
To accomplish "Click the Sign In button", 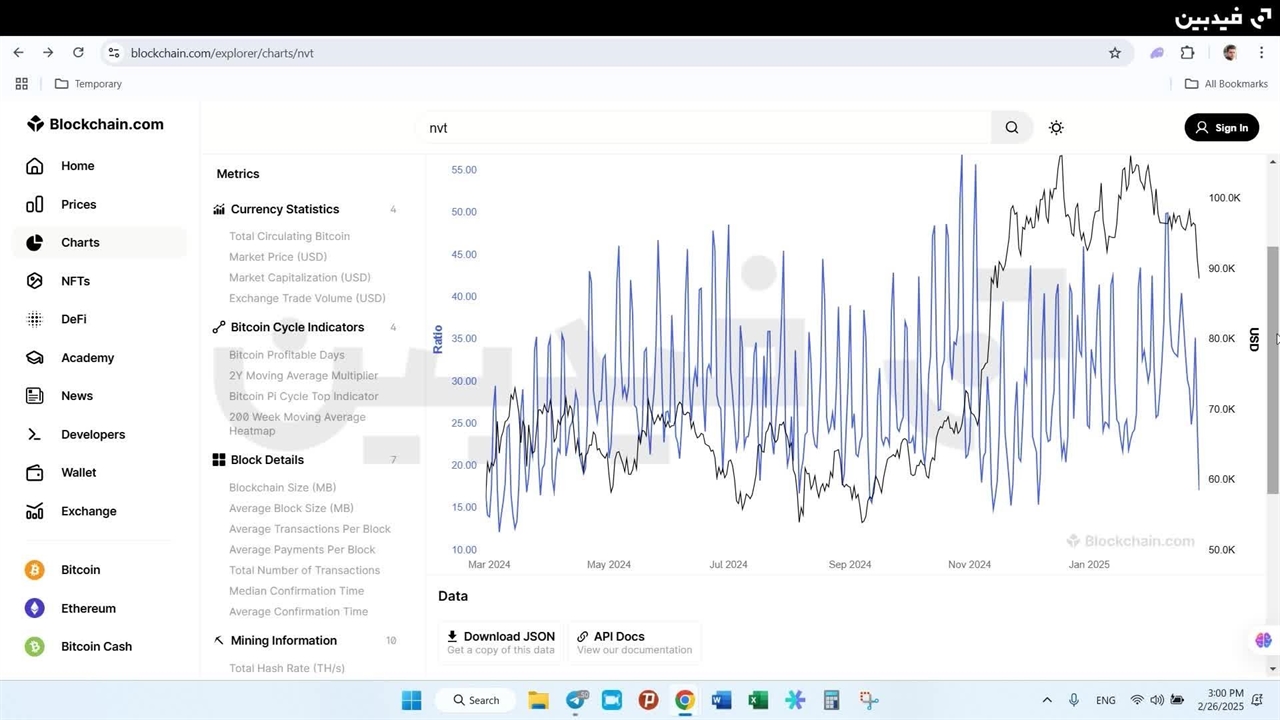I will pos(1221,128).
